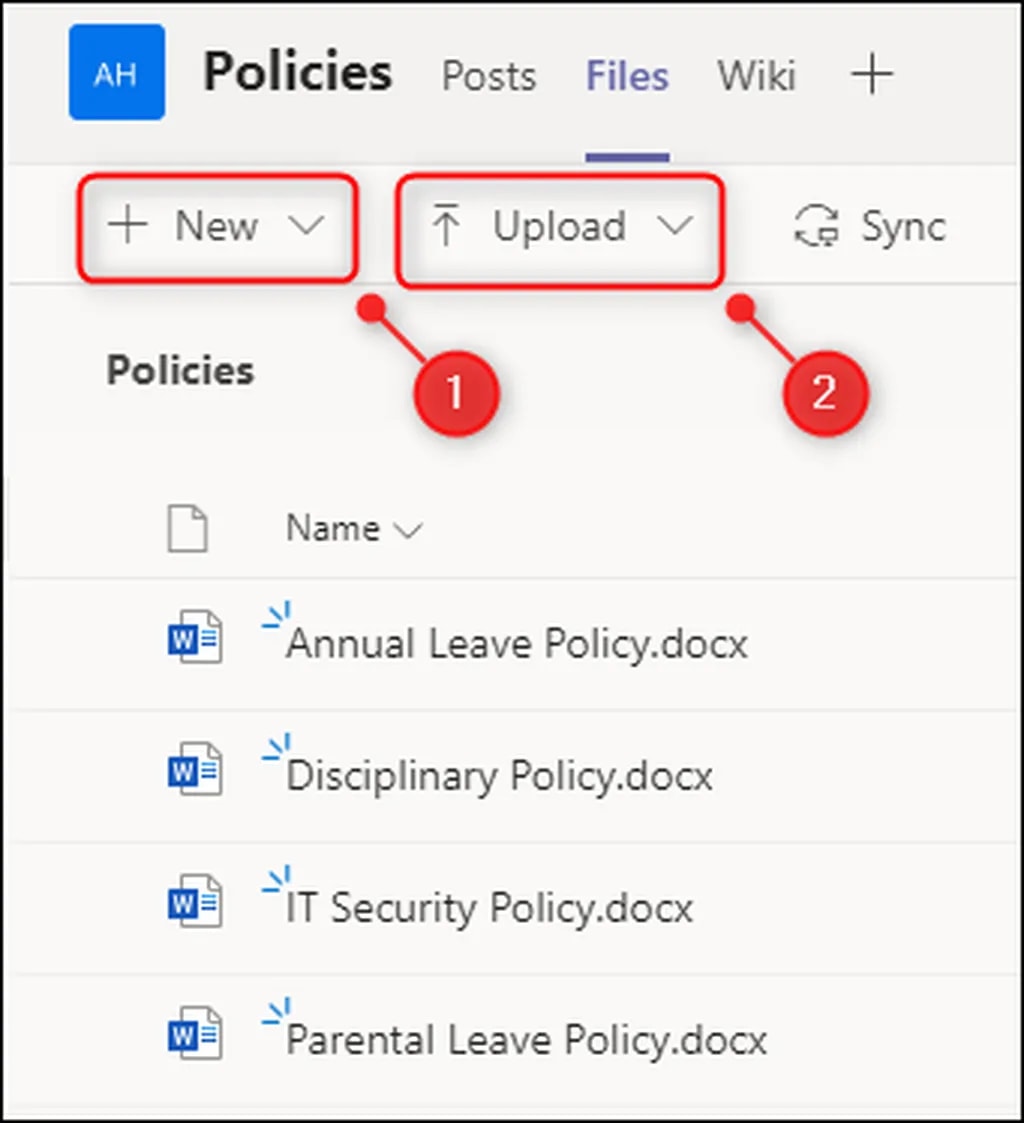Select the Files tab
This screenshot has height=1123, width=1024.
(627, 76)
